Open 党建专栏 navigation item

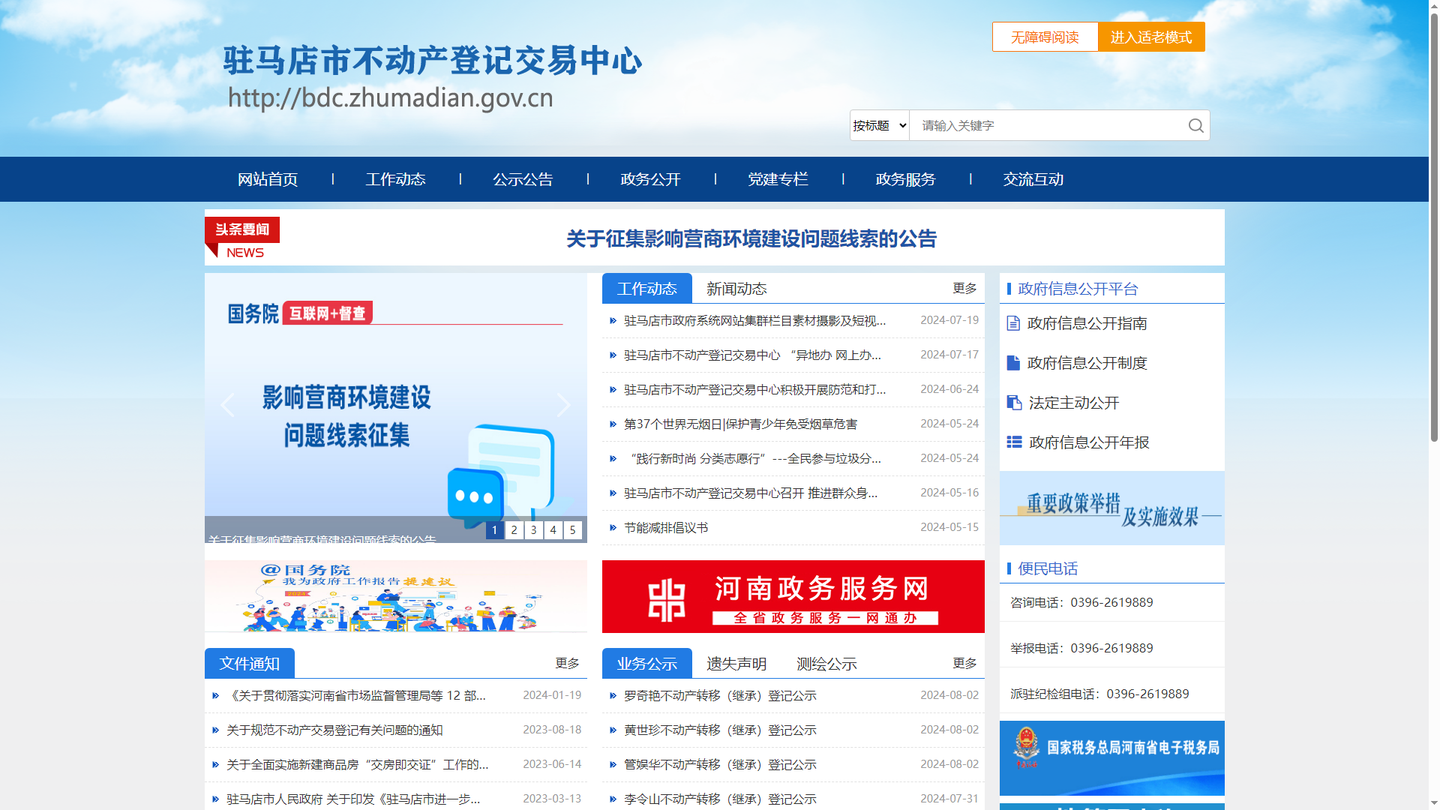778,179
